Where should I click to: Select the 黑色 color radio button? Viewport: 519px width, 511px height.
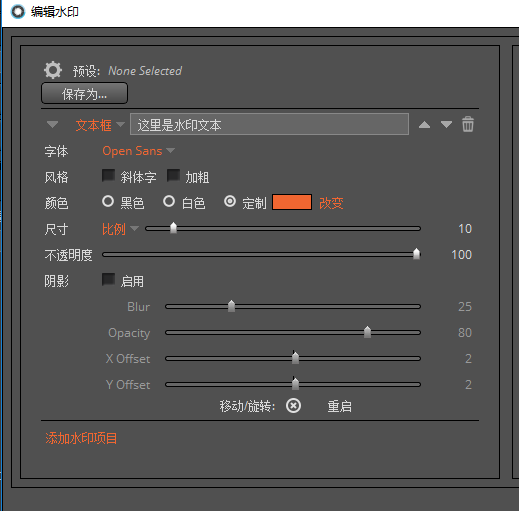[108, 202]
